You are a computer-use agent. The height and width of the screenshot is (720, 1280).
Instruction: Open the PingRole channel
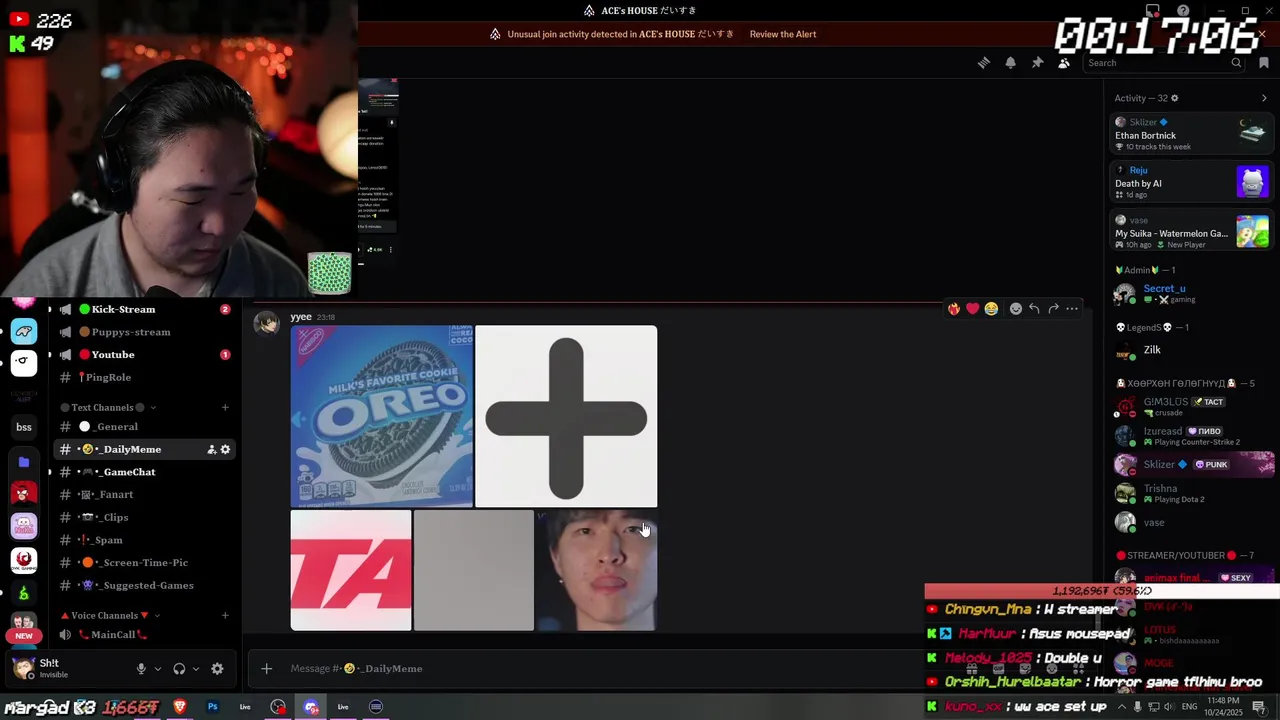[x=142, y=377]
